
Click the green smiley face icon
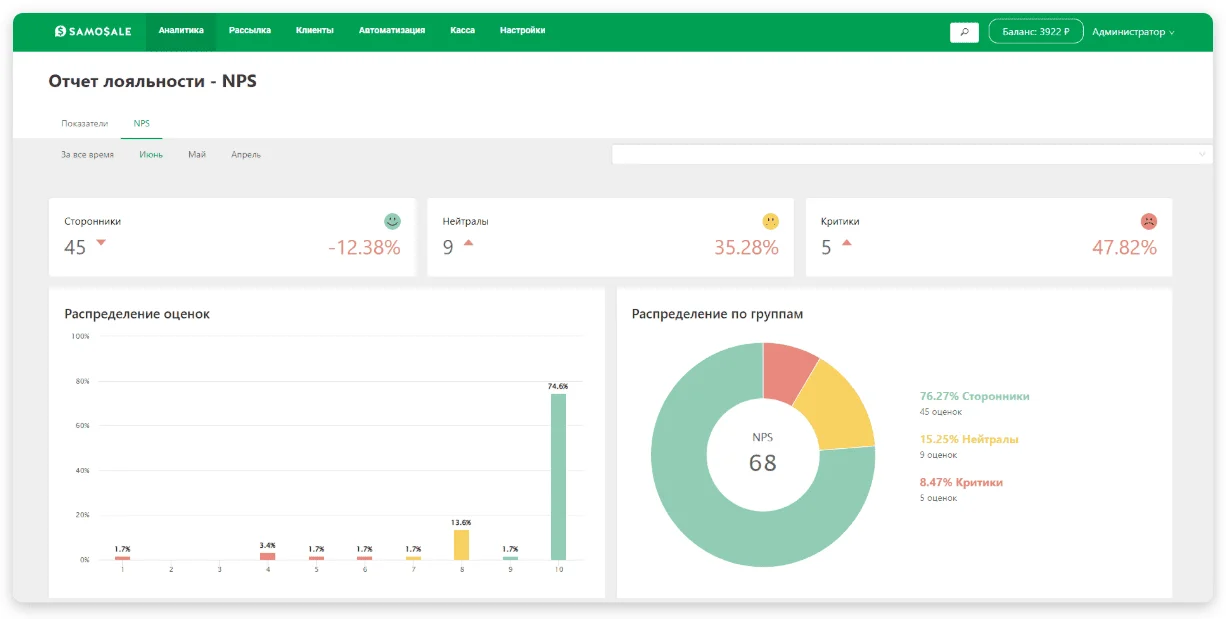tap(392, 221)
